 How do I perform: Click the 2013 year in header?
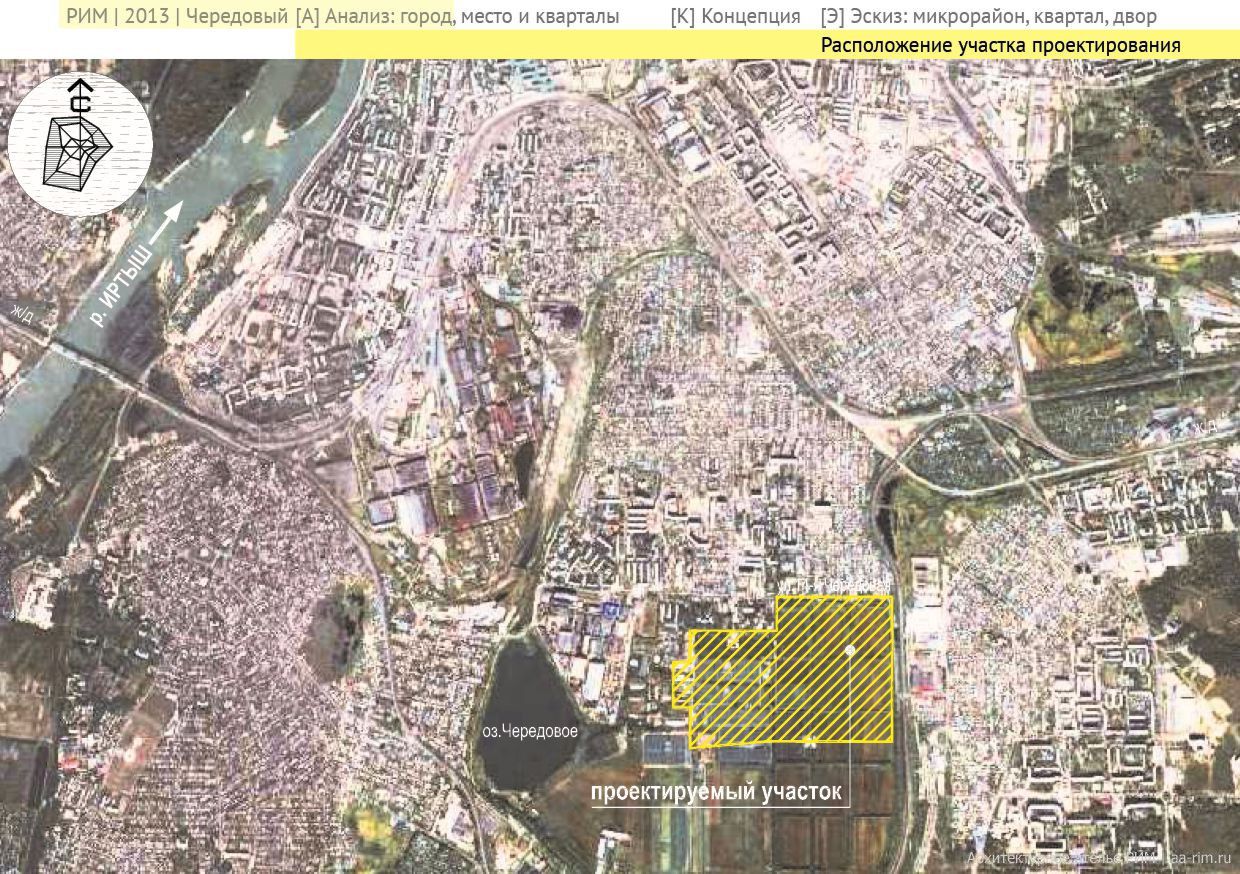tap(149, 17)
